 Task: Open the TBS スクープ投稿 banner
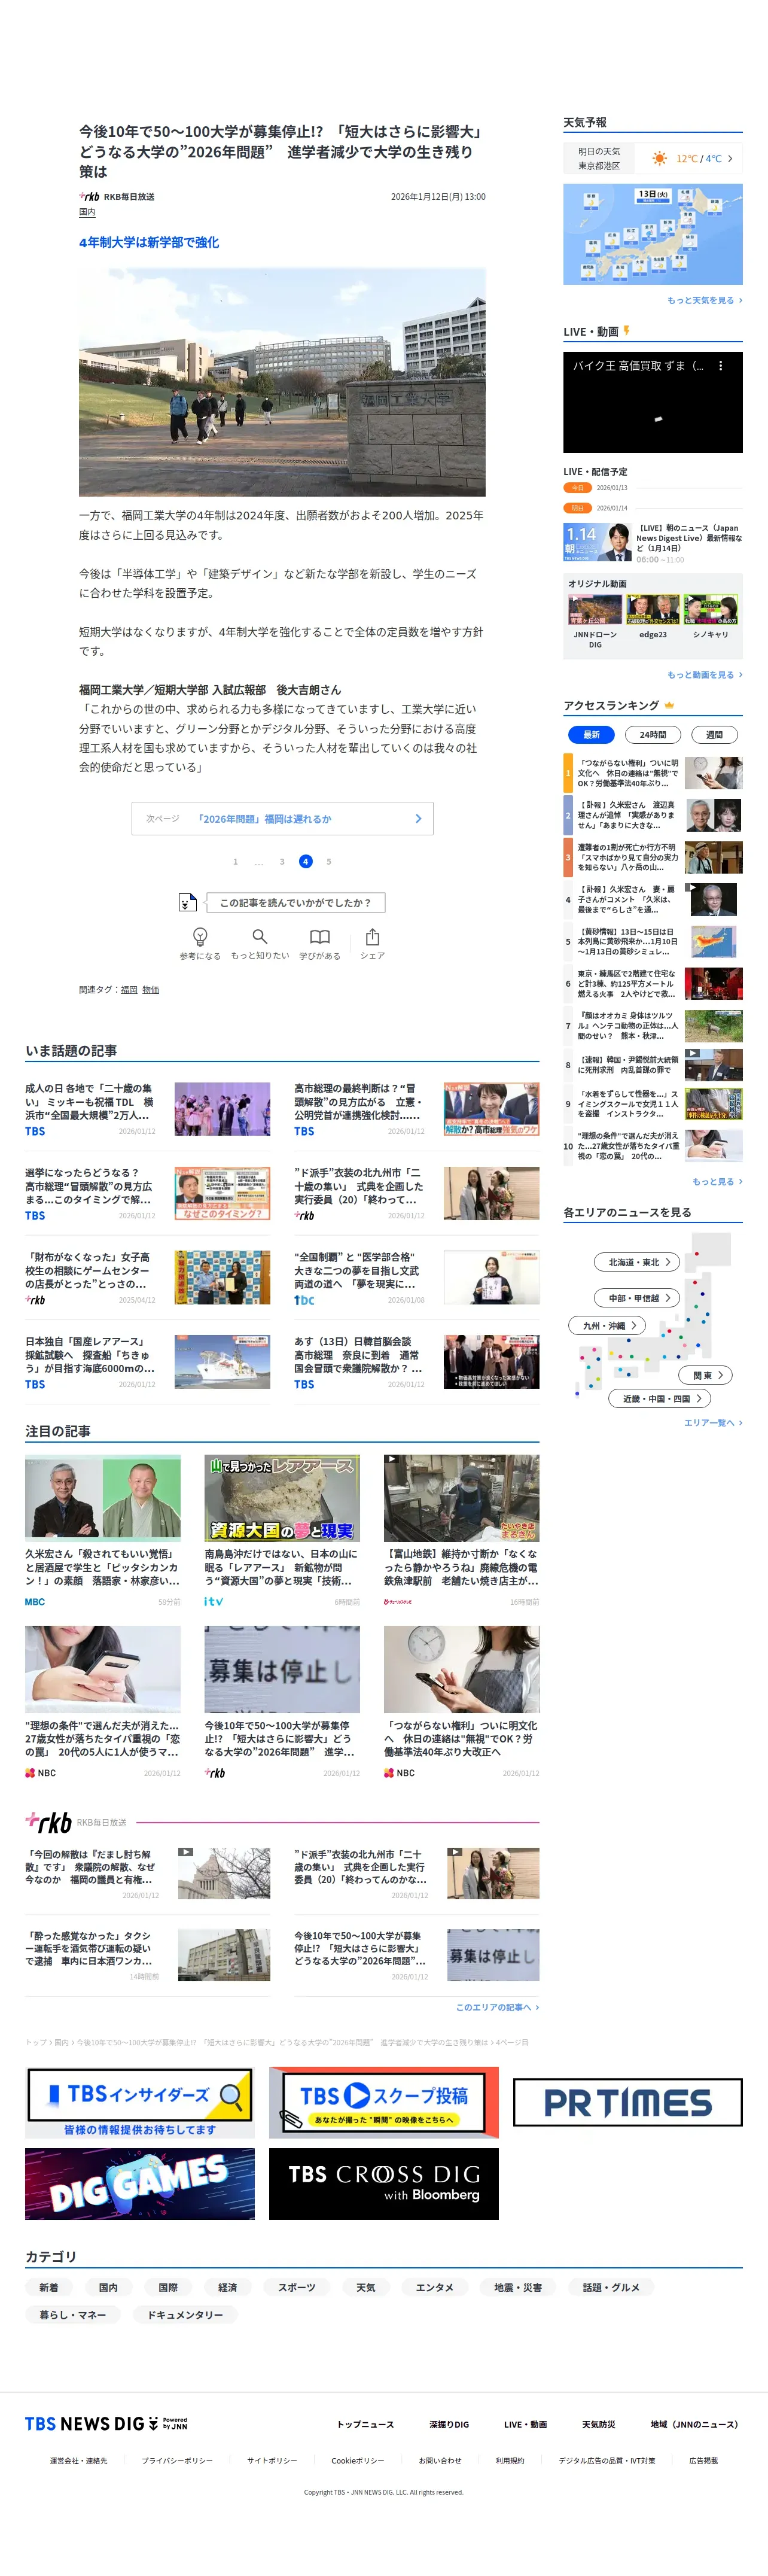click(384, 2102)
